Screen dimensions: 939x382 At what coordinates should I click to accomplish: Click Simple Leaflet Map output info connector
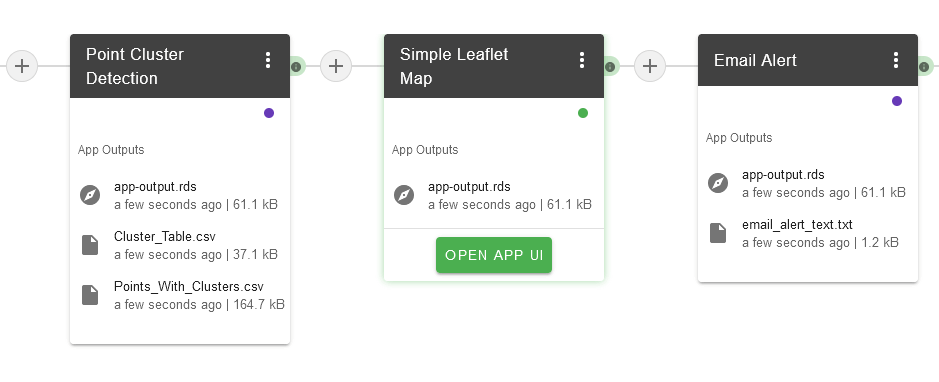click(x=610, y=66)
